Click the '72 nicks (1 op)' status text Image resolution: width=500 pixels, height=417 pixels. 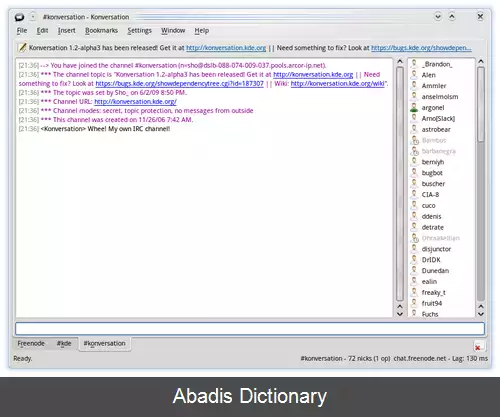click(x=369, y=359)
